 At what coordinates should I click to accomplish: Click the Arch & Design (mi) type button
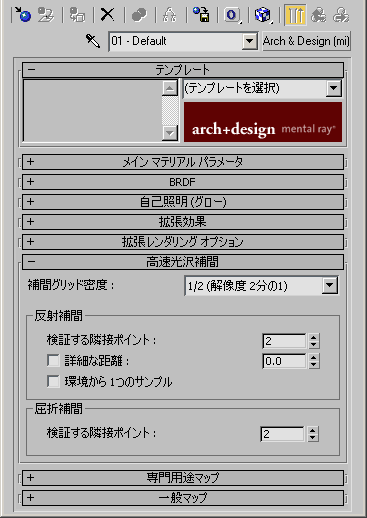pos(306,41)
